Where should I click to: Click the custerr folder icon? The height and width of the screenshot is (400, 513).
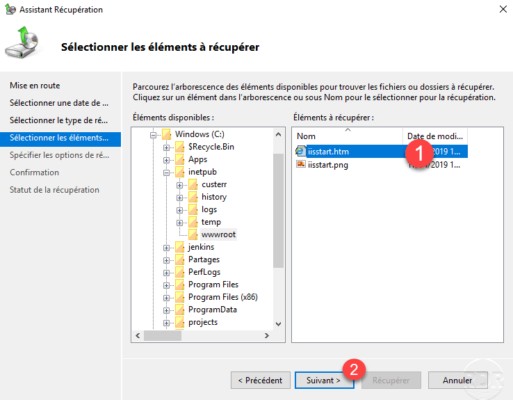coord(193,184)
